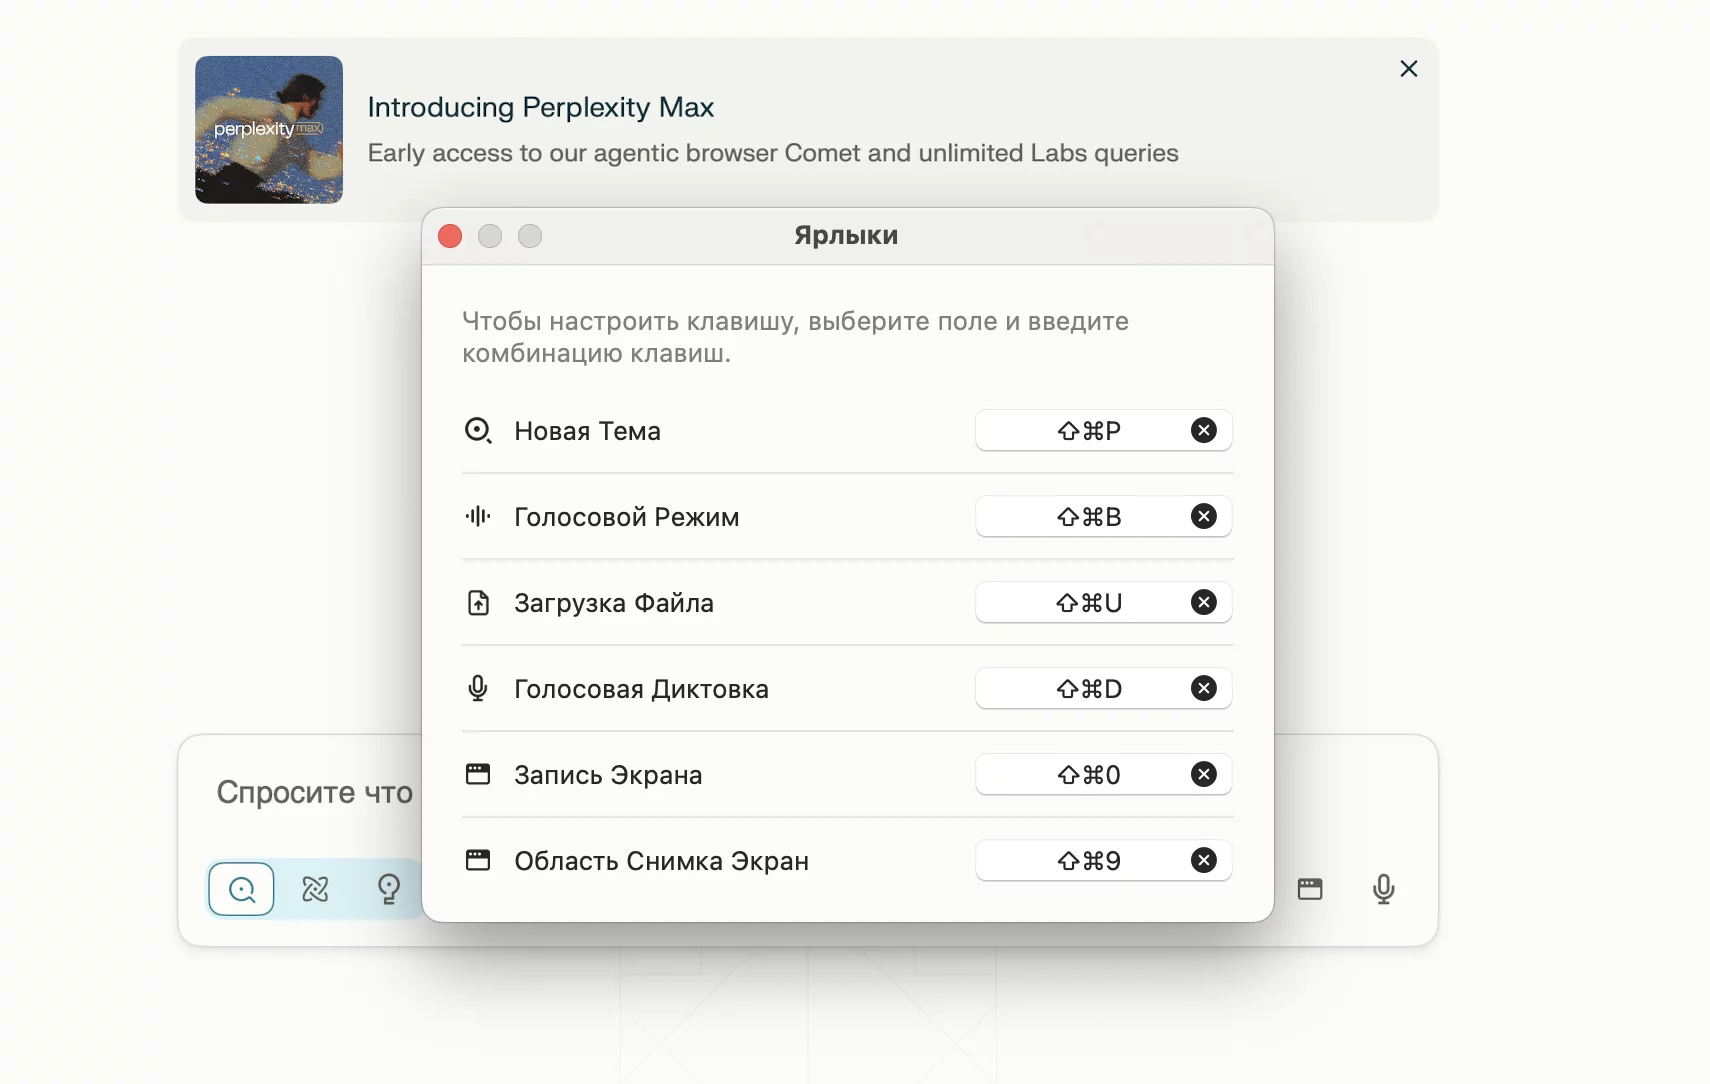Click the microphone dictation icon in search bar

click(1383, 889)
